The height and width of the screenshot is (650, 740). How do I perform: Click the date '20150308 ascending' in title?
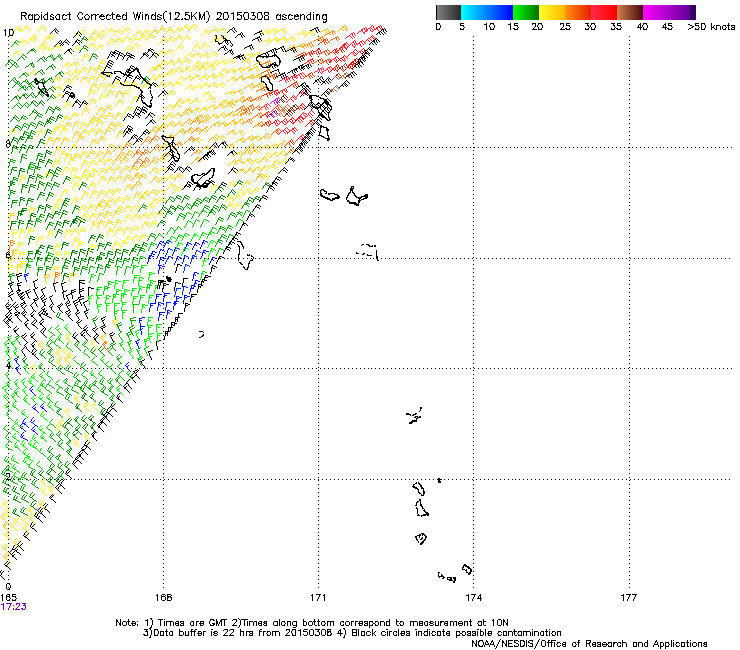pos(272,17)
